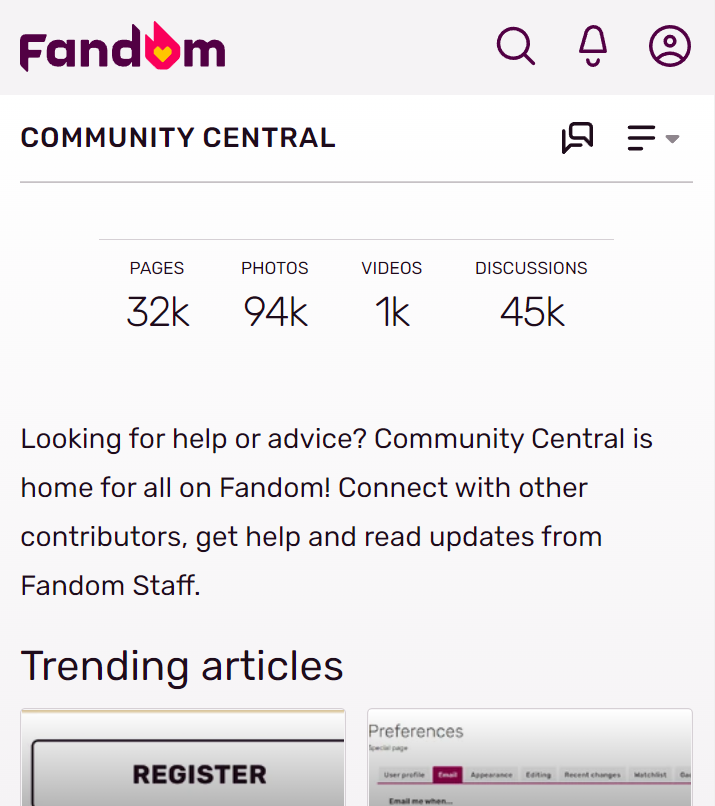Select the Appearance tab in the Preferences thumbnail
715x806 pixels.
coord(491,775)
